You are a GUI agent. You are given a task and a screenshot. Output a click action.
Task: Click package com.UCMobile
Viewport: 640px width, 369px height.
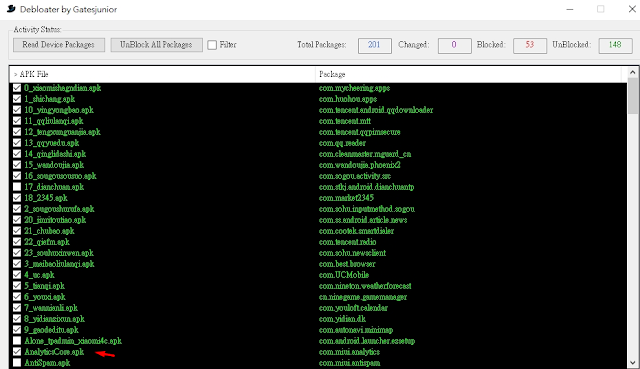(x=344, y=275)
